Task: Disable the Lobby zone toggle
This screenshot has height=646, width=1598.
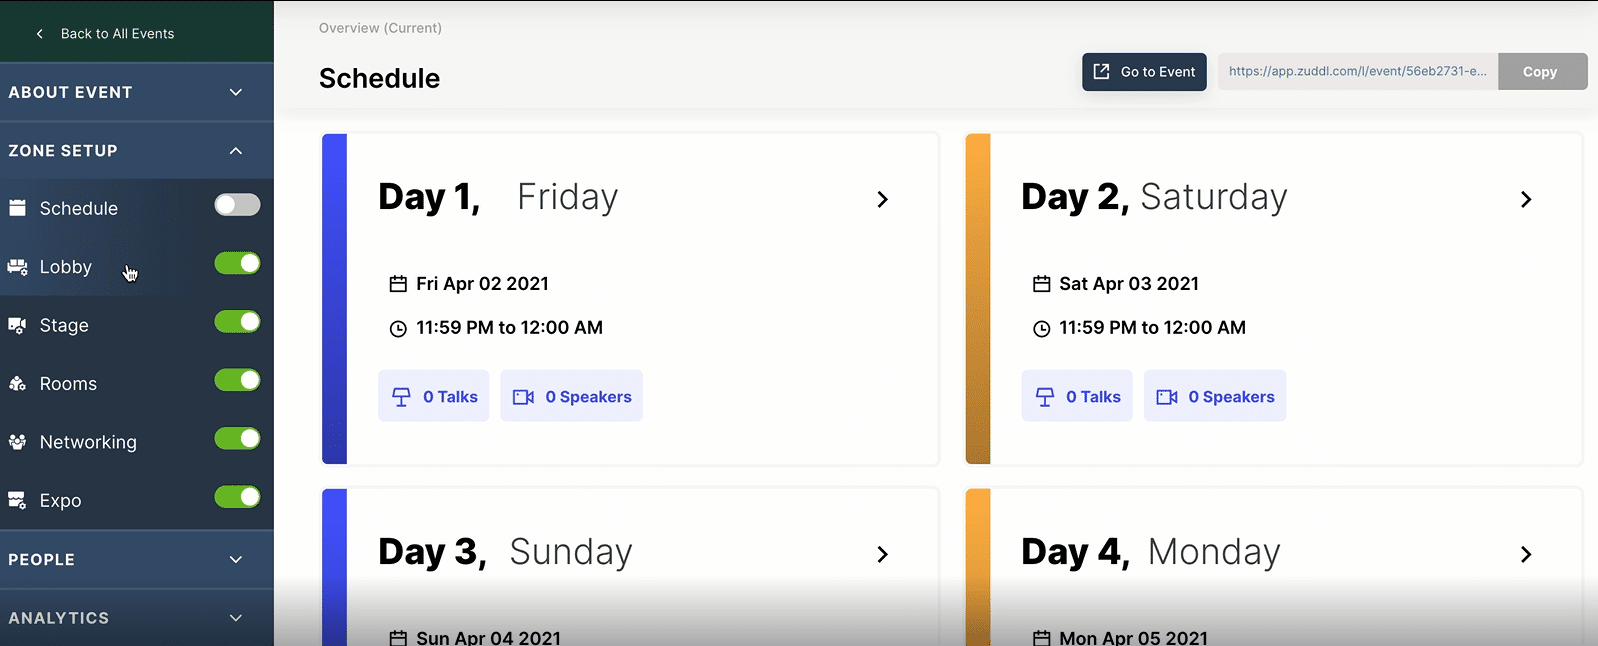Action: 237,263
